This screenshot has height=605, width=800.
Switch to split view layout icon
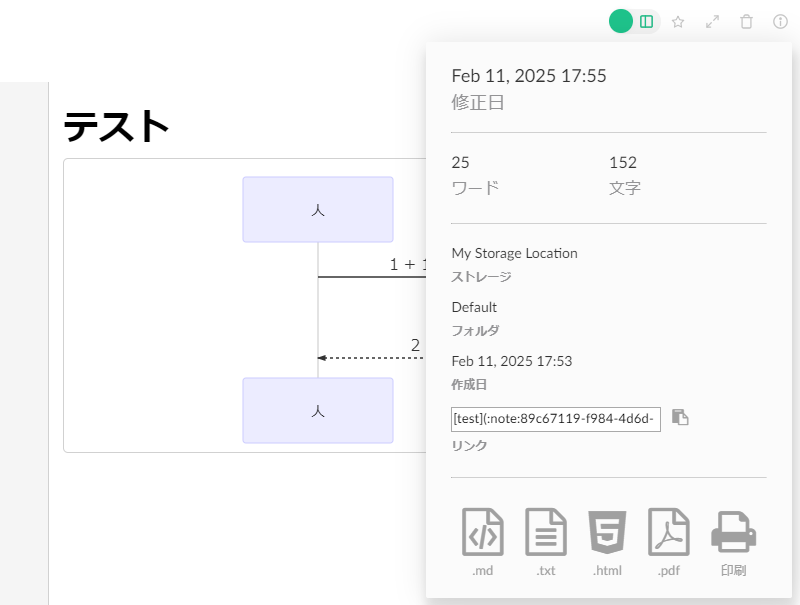[646, 21]
